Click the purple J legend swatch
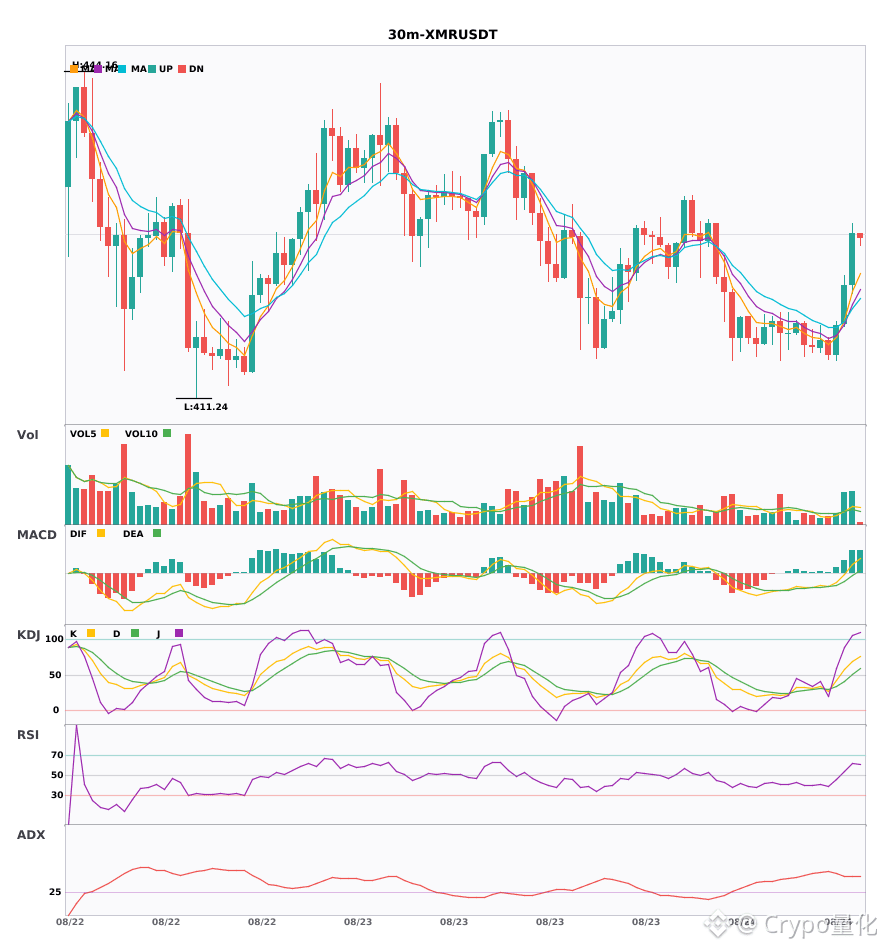 point(179,633)
